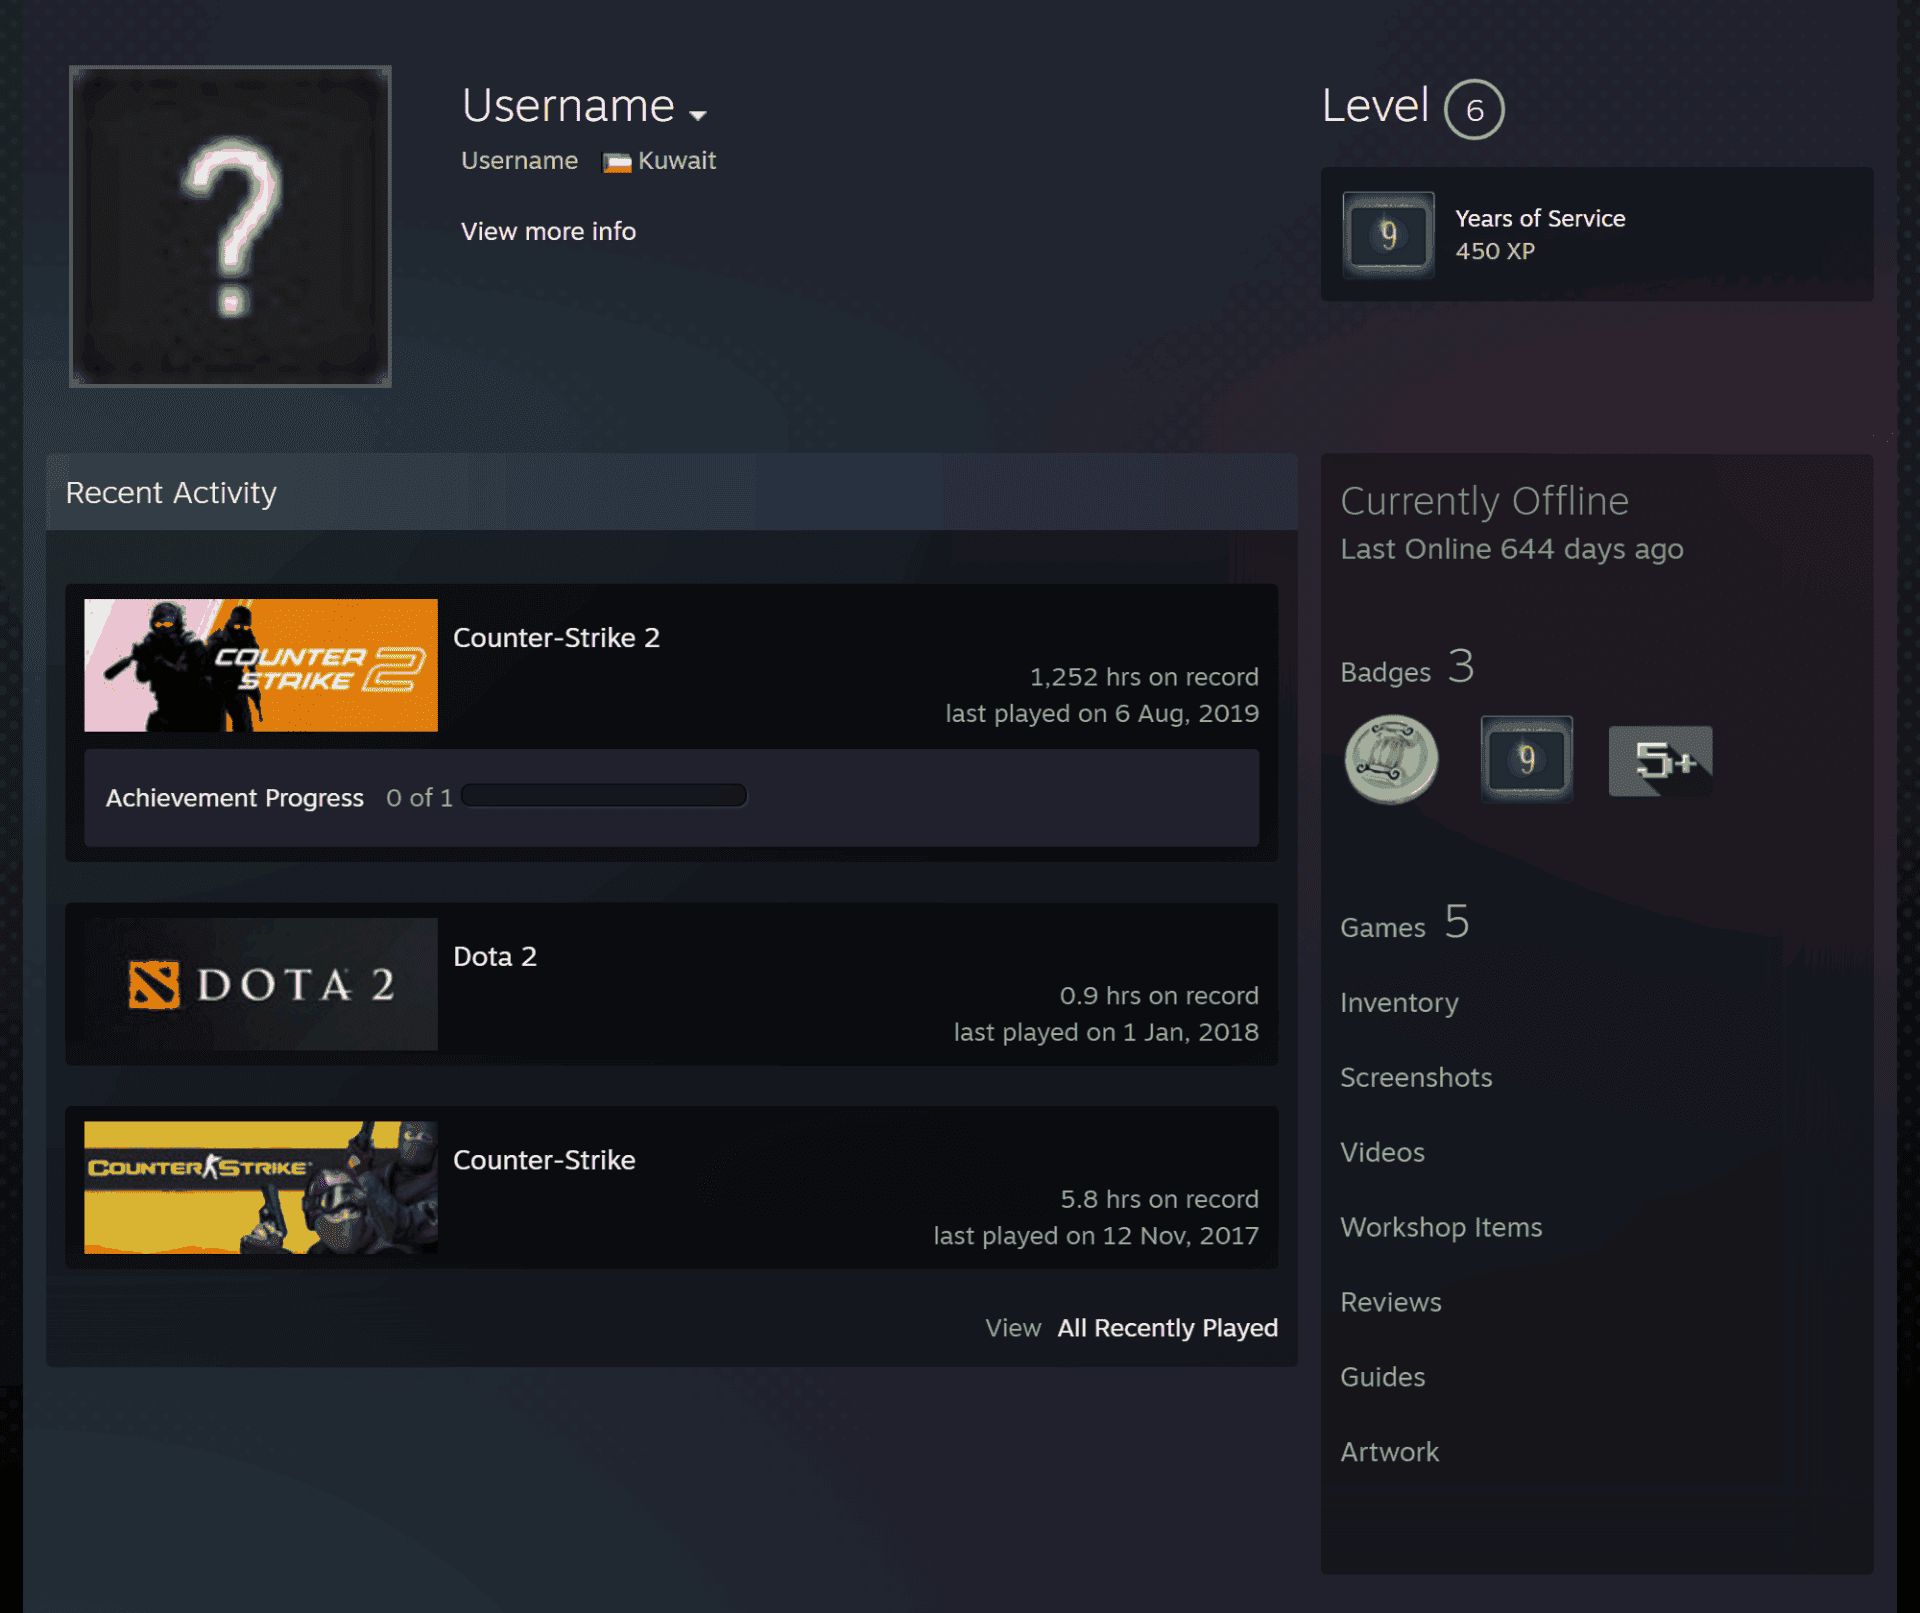The width and height of the screenshot is (1920, 1613).
Task: Click the 5+ games collector badge
Action: point(1660,761)
